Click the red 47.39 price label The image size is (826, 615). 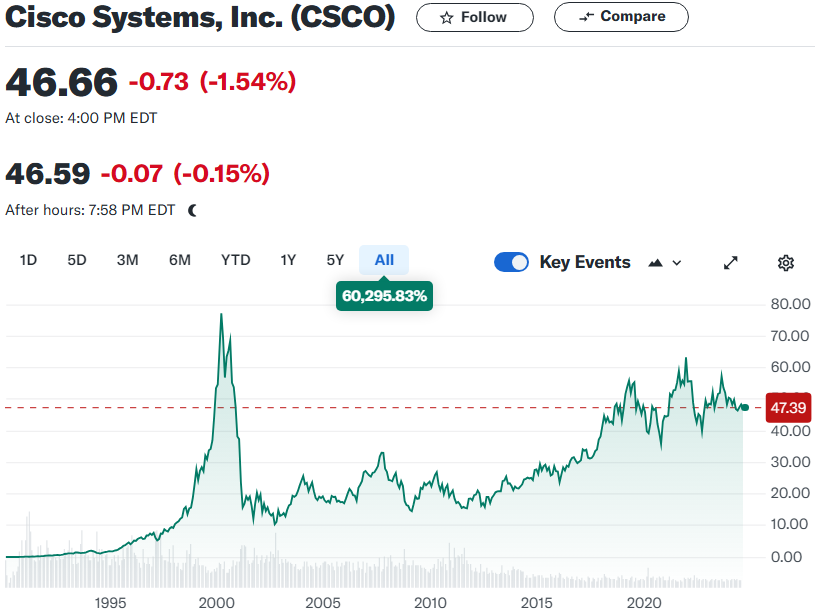click(788, 407)
